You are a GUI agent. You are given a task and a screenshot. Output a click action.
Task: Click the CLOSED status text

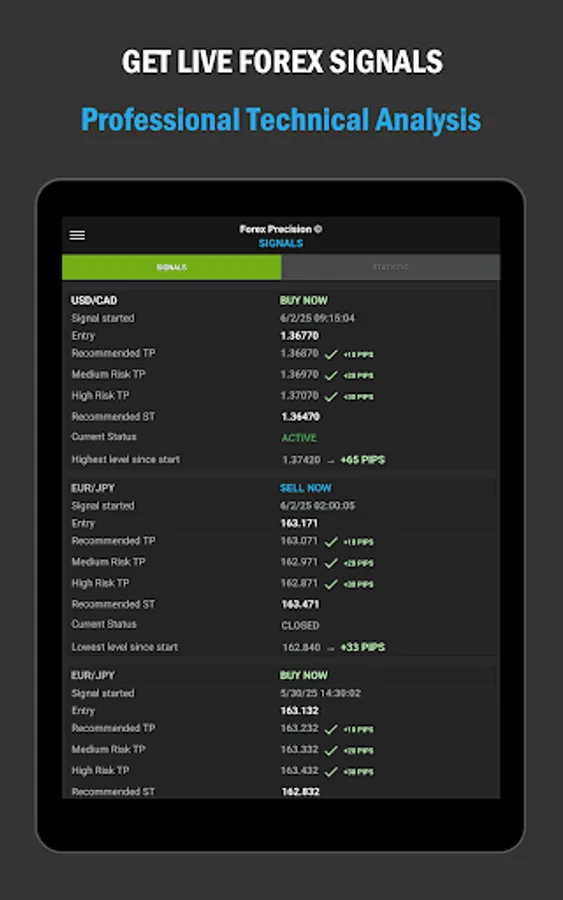[300, 626]
